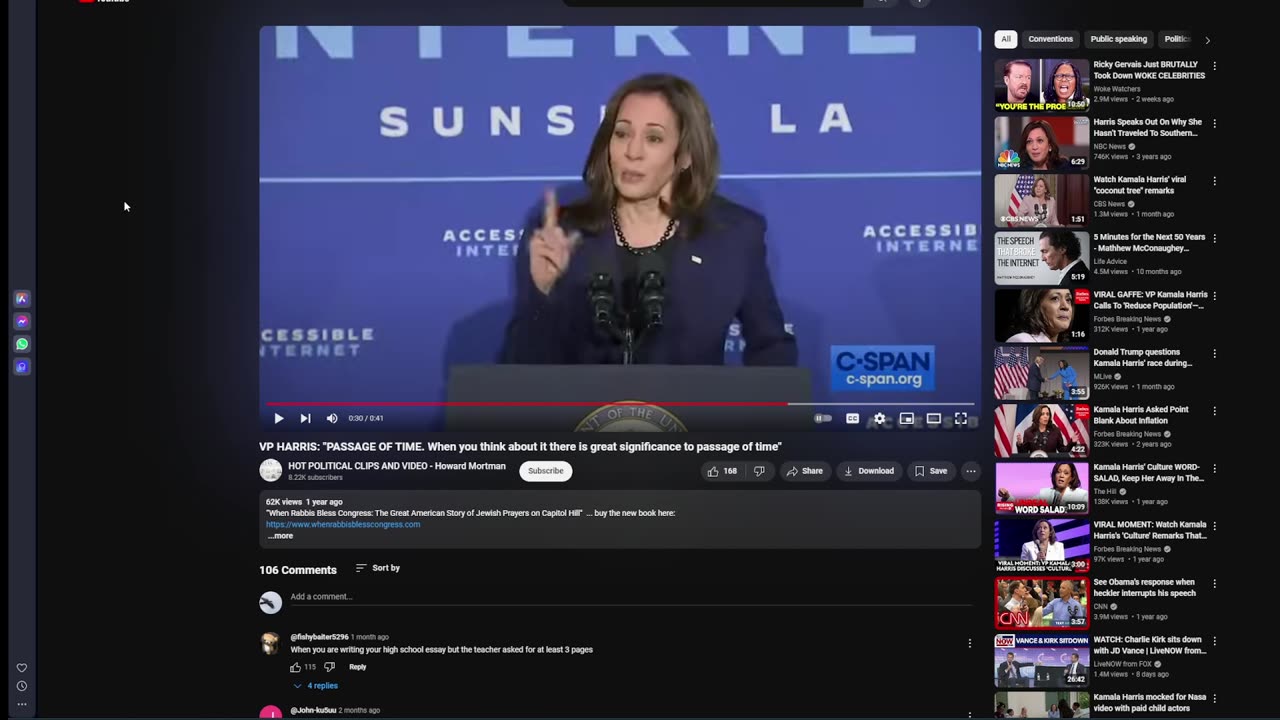Select the Conventions filter chip
Screen dimensions: 1280x720
(x=1050, y=39)
